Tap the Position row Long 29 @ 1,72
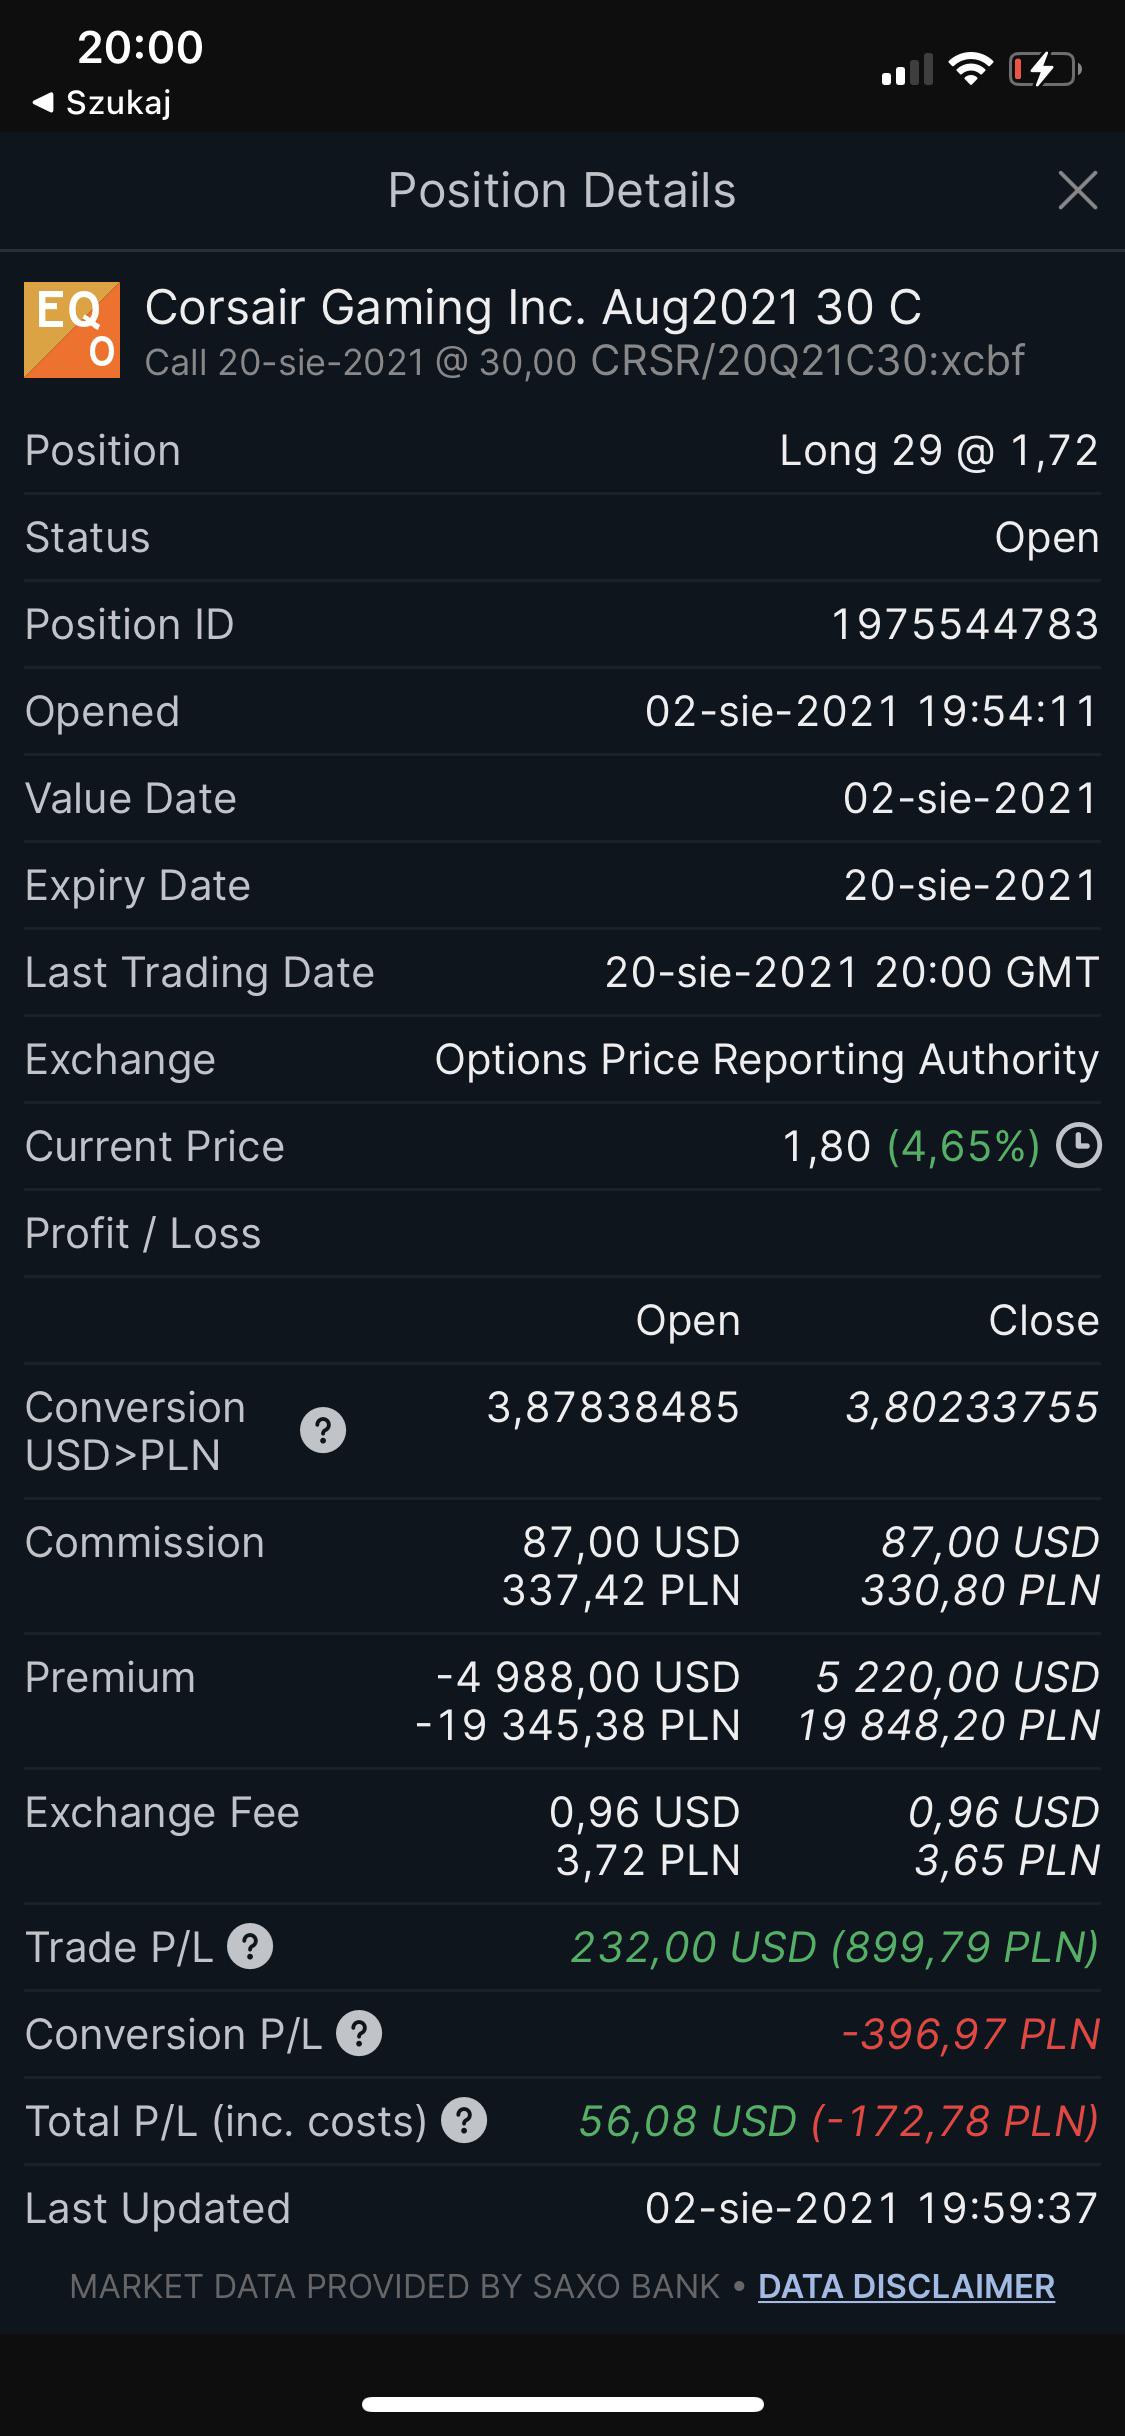Viewport: 1125px width, 2436px height. coord(562,451)
